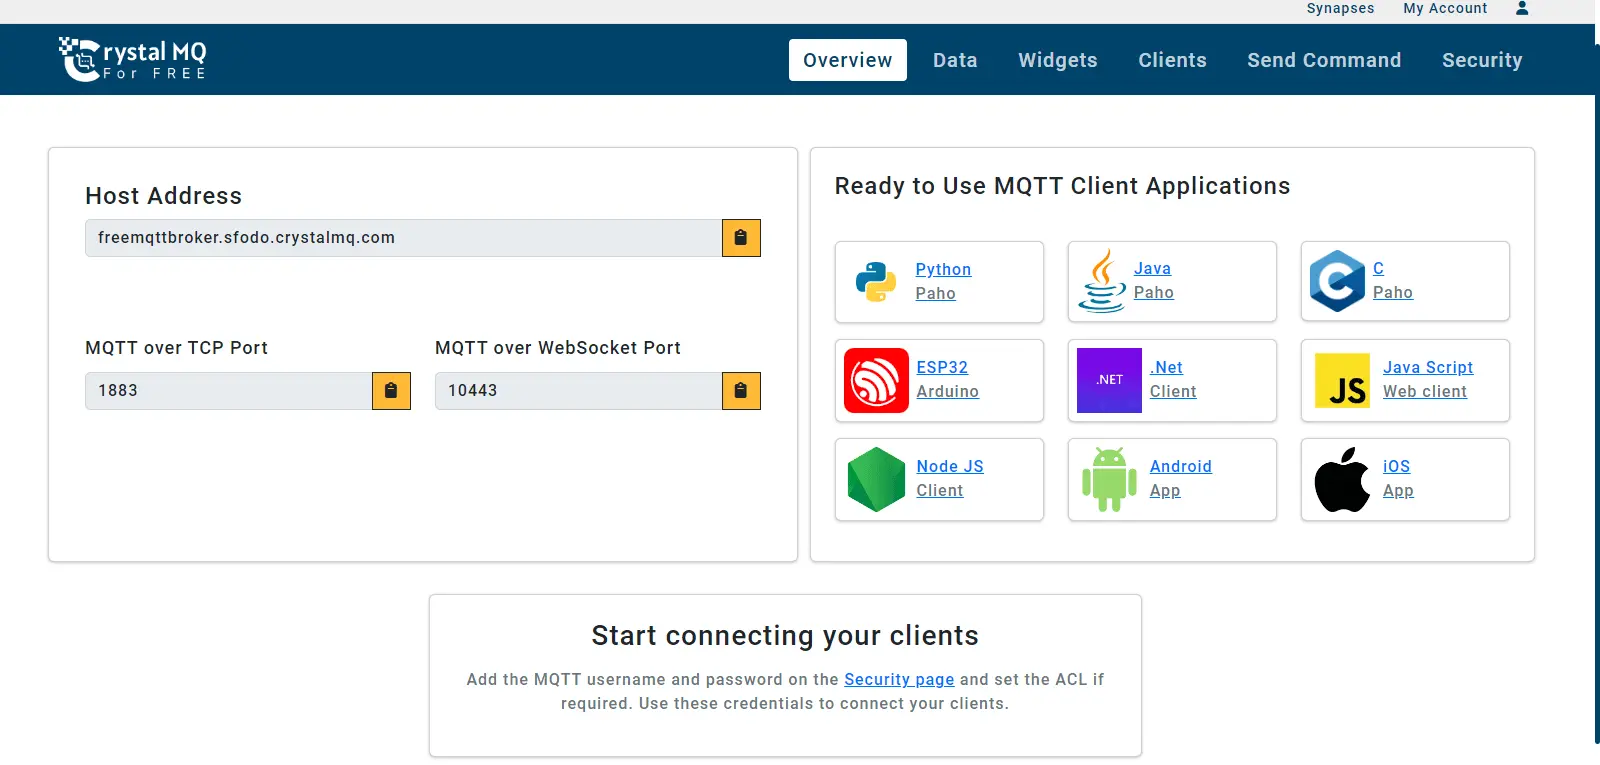Viewport: 1600px width, 765px height.
Task: Click the Java logo icon
Action: point(1102,281)
